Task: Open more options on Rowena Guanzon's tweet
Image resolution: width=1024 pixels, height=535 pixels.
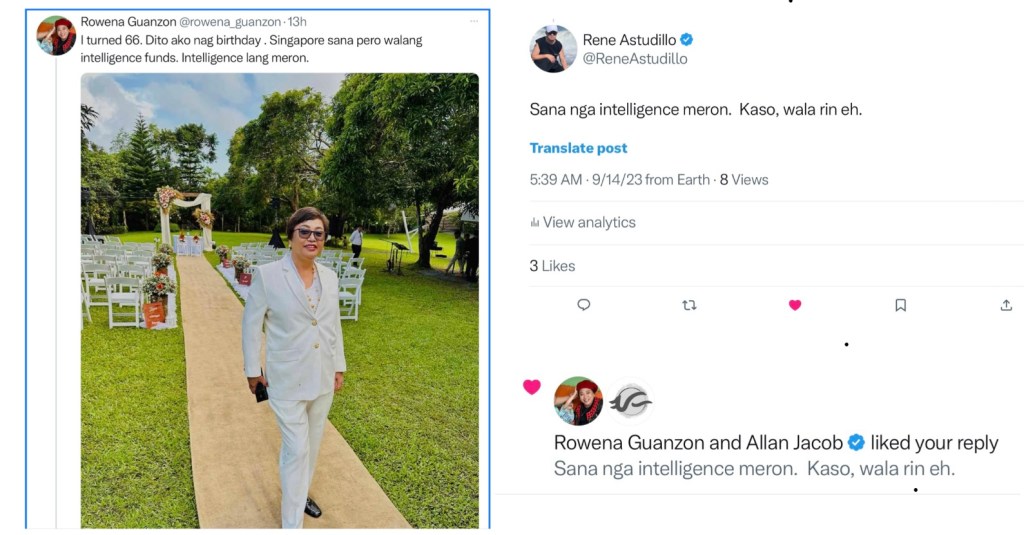Action: [x=473, y=21]
